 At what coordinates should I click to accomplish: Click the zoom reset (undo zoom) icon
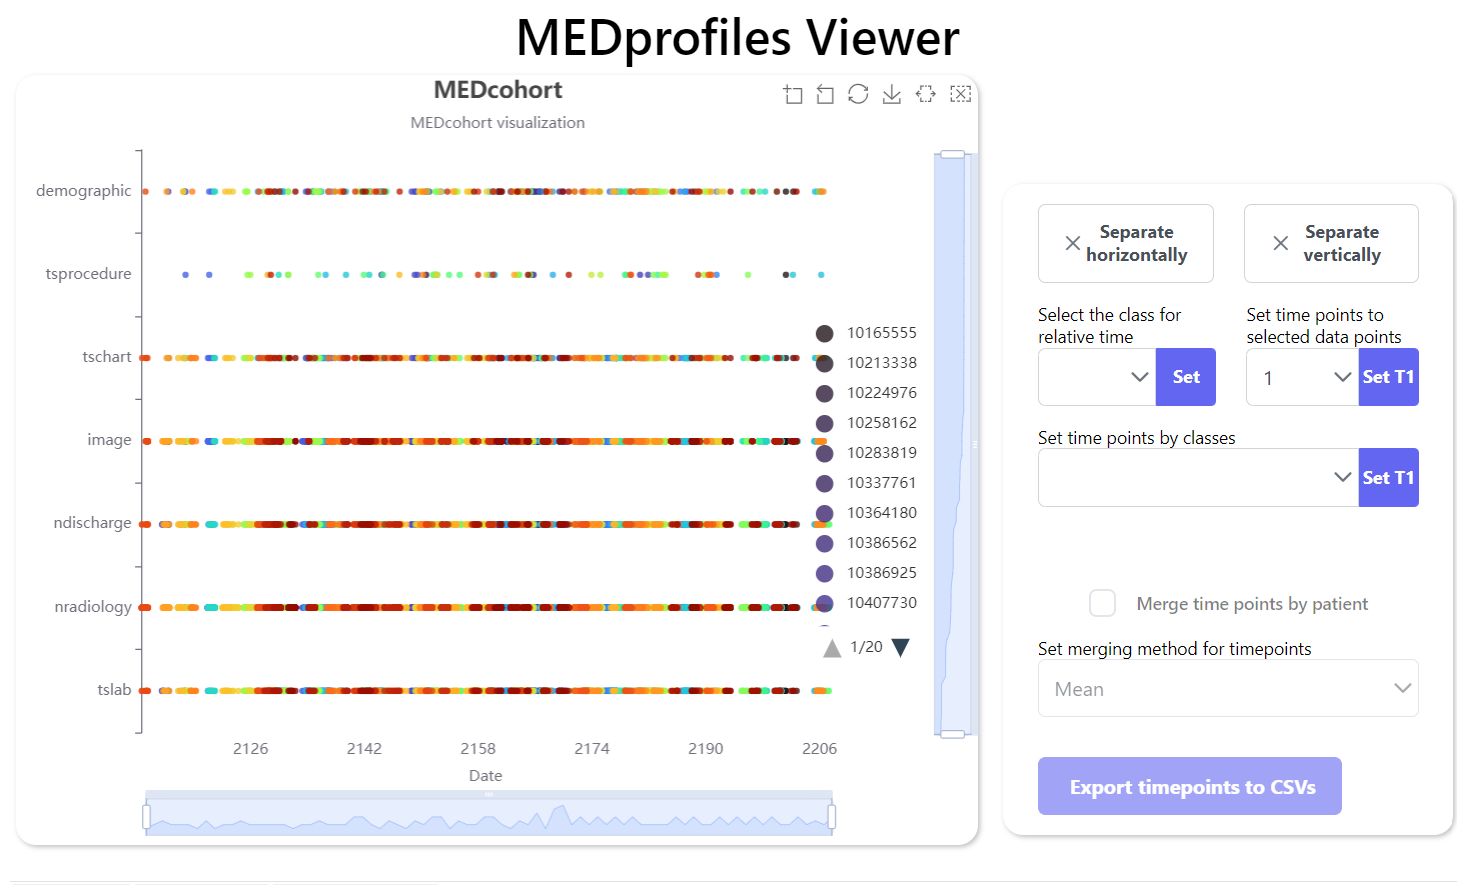coord(825,94)
